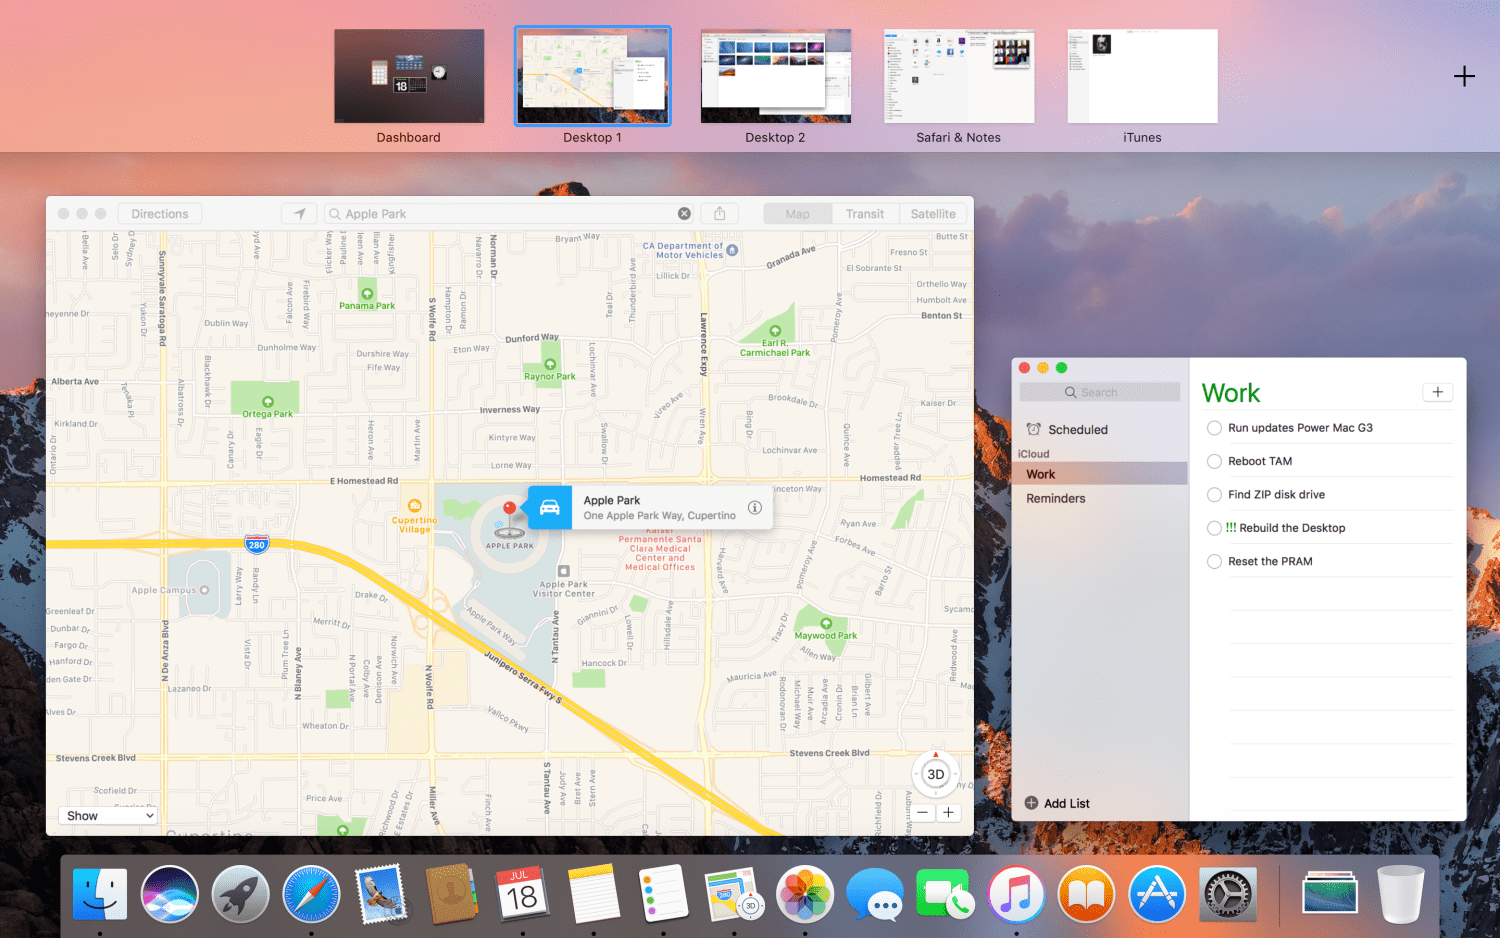Complete the Reset the PRAM reminder
This screenshot has width=1500, height=938.
pos(1214,562)
